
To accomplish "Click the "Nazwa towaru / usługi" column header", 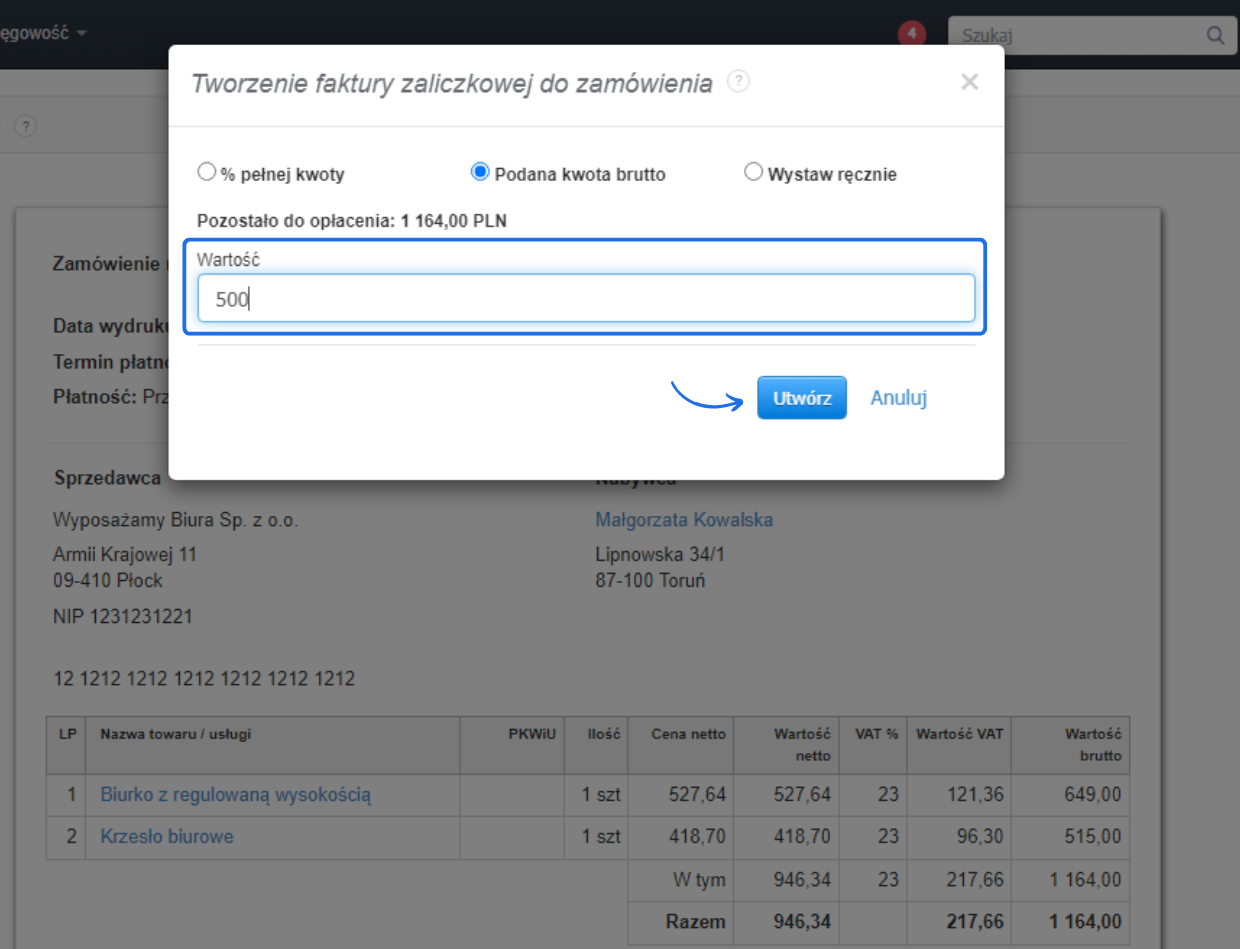I will pos(176,734).
